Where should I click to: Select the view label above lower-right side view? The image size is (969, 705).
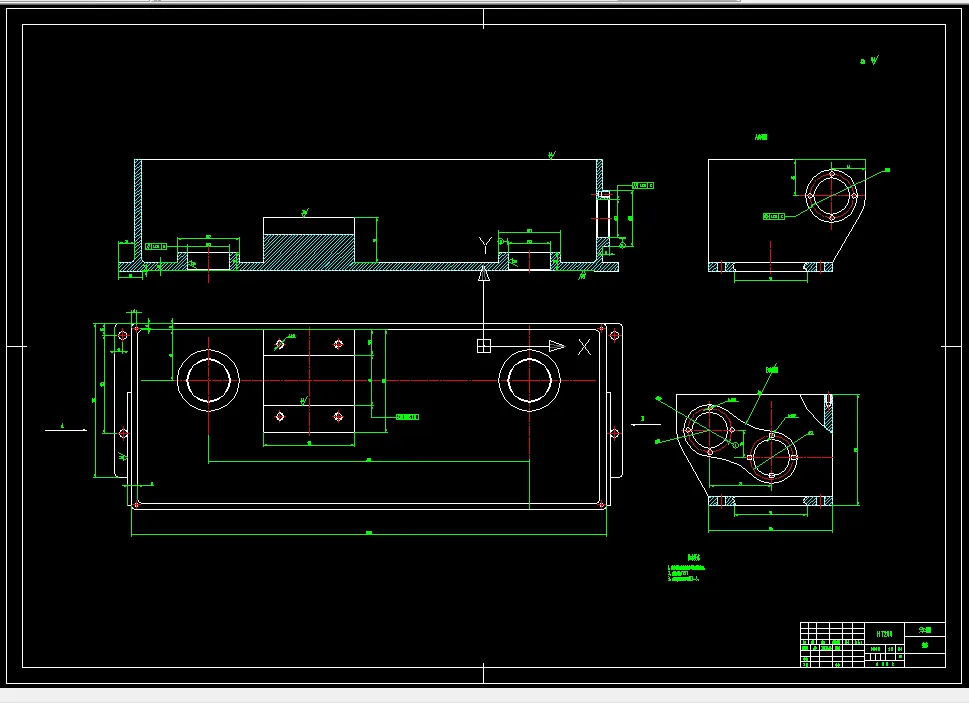click(772, 369)
